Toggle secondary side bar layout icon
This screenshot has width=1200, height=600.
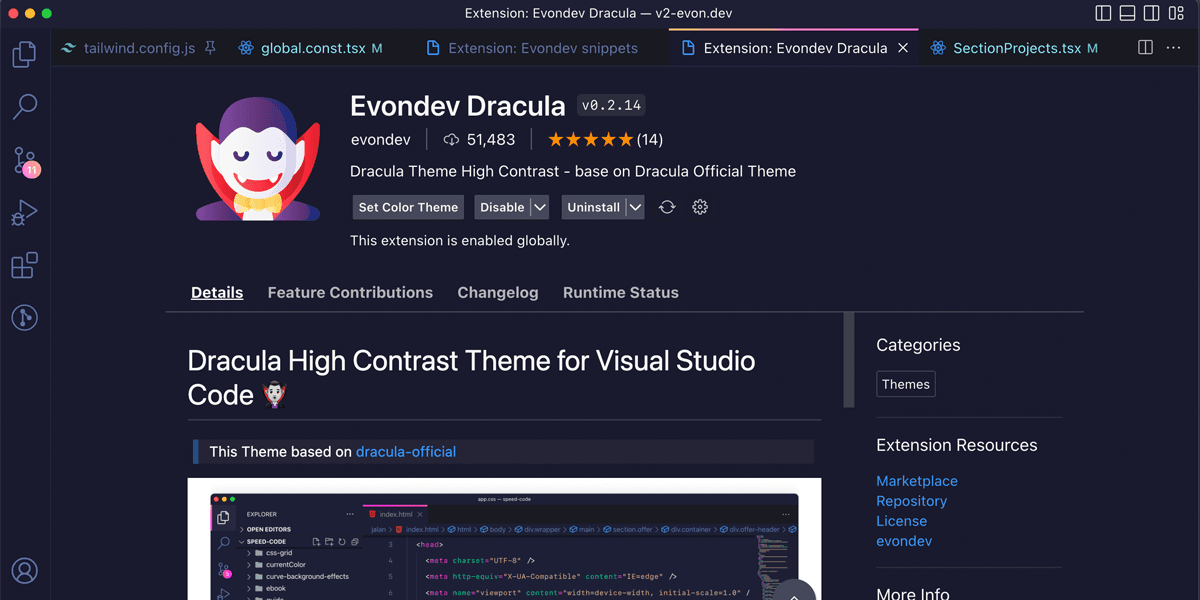(x=1151, y=13)
